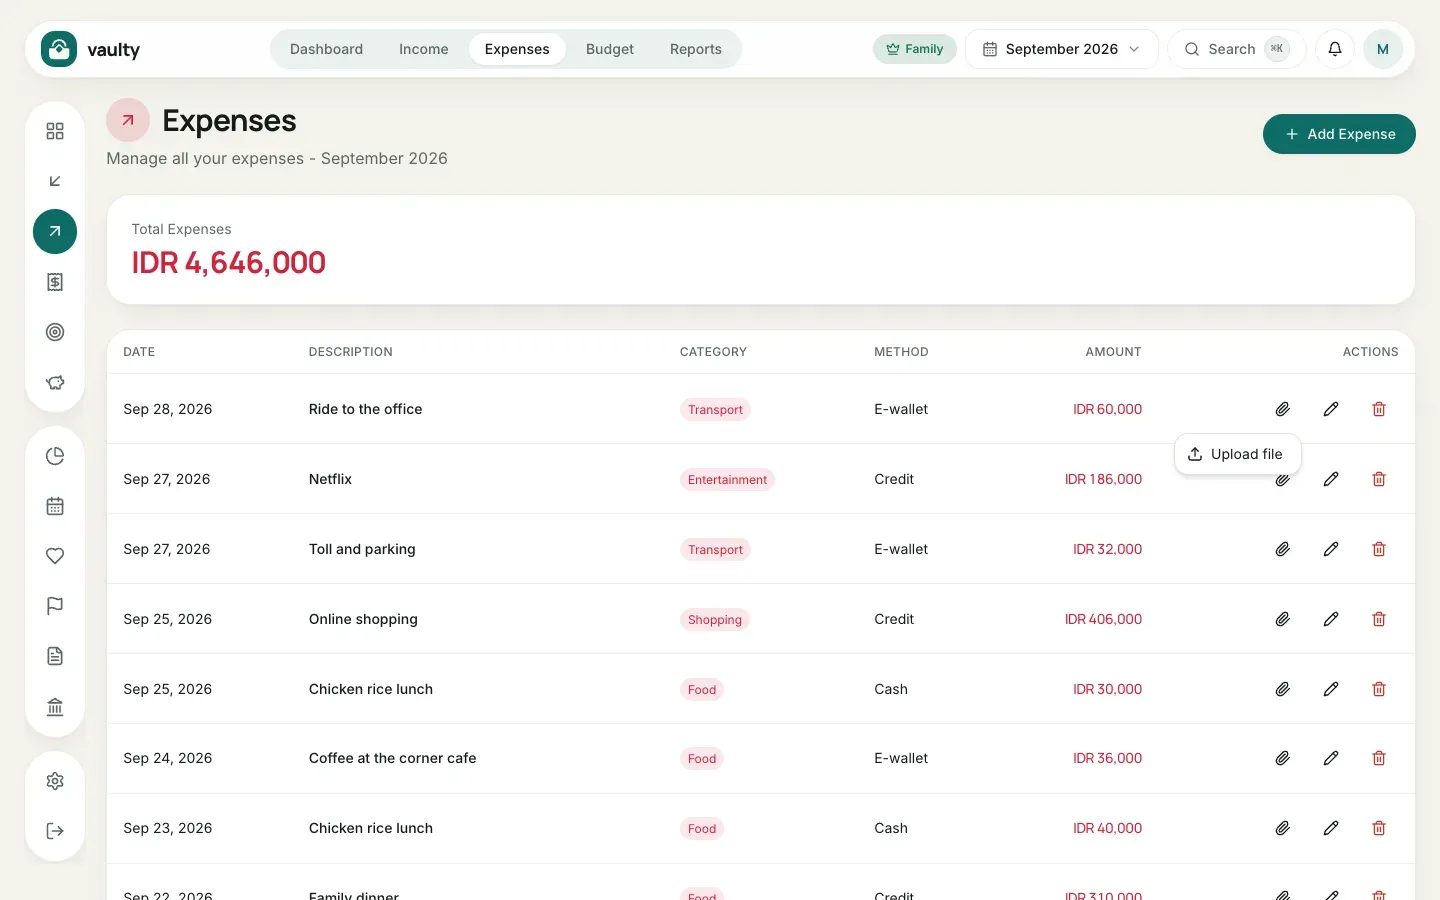Click the IDR 406,000 amount
This screenshot has width=1440, height=900.
click(1103, 619)
